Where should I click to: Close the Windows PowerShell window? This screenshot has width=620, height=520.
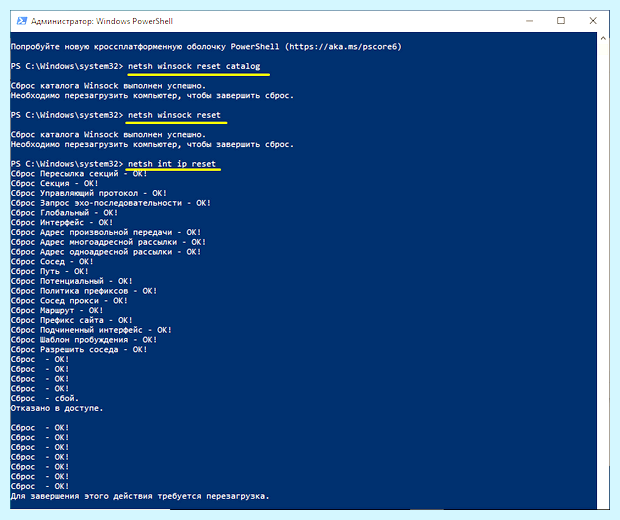tap(593, 21)
